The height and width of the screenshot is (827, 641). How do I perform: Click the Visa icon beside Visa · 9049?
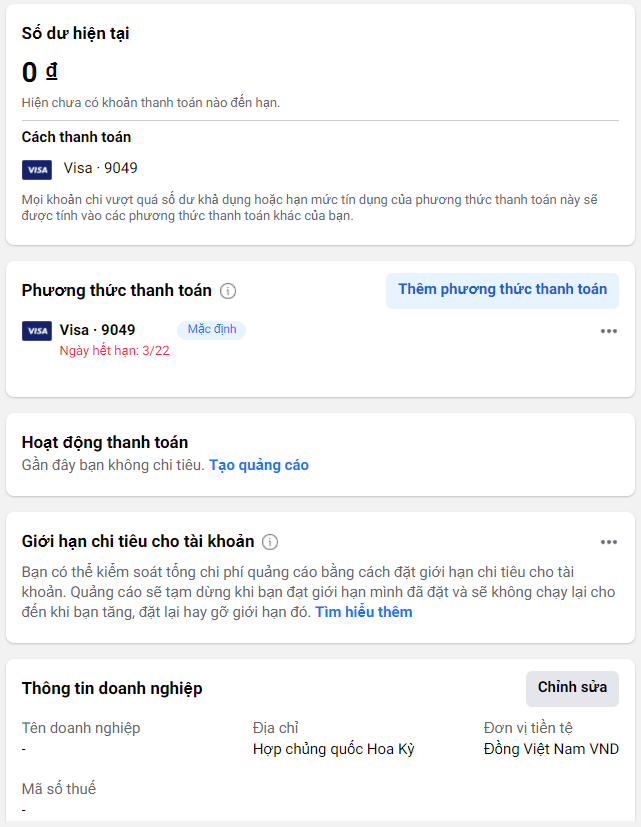(36, 330)
